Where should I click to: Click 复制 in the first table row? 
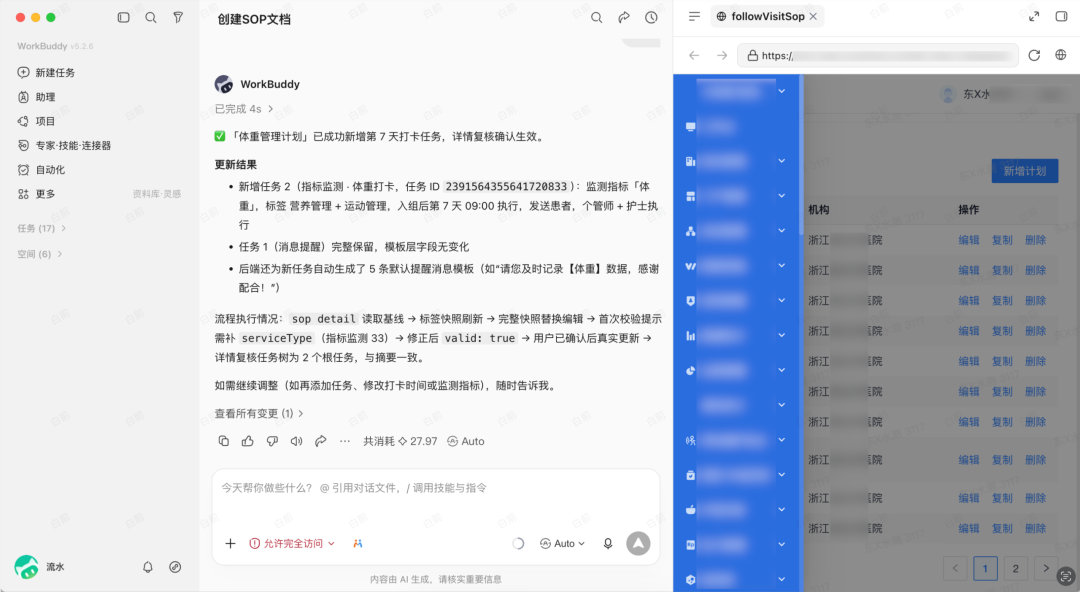tap(1002, 240)
